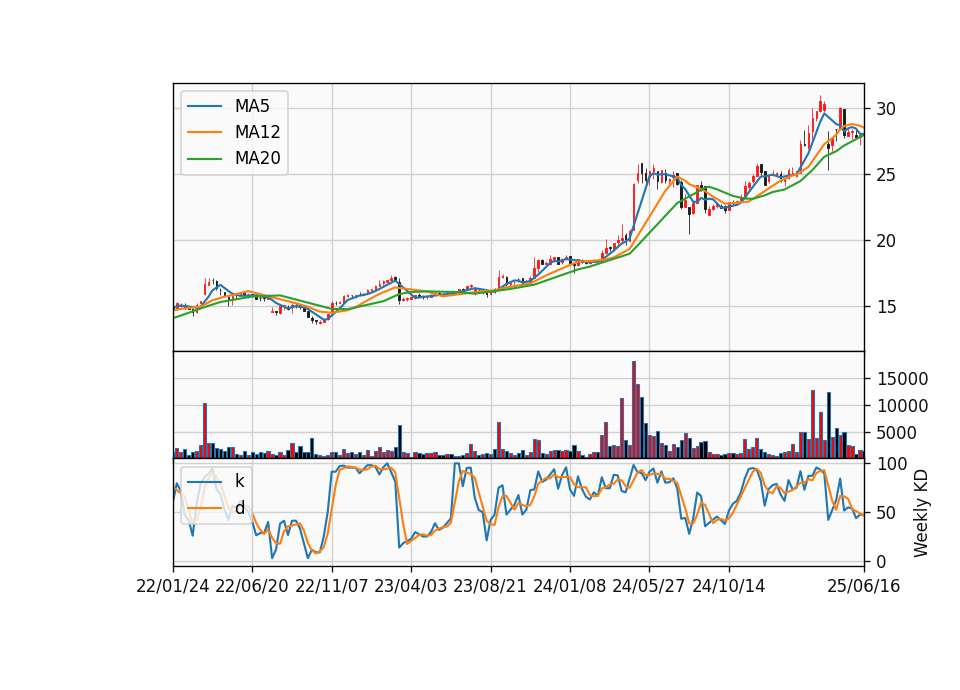960x690 pixels.
Task: Click the price axis value 25
Action: tap(885, 175)
